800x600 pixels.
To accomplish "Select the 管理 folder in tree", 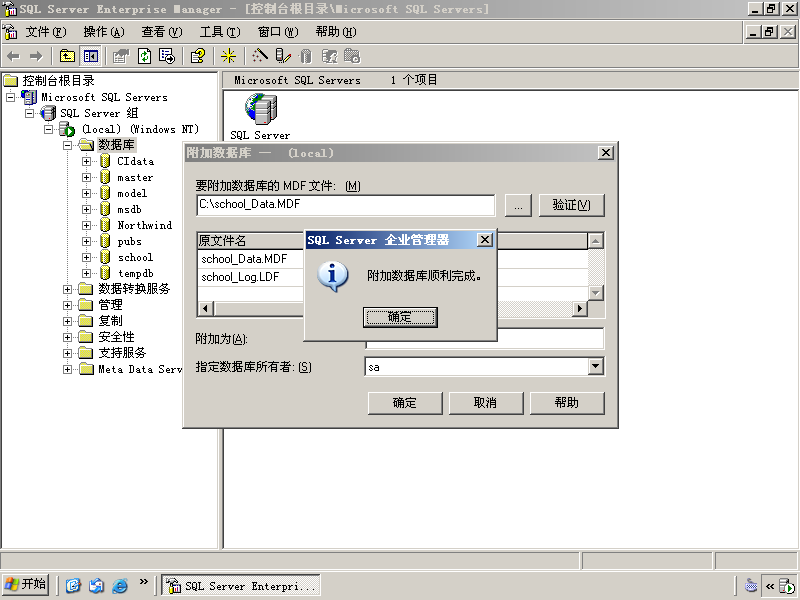I will tap(110, 305).
